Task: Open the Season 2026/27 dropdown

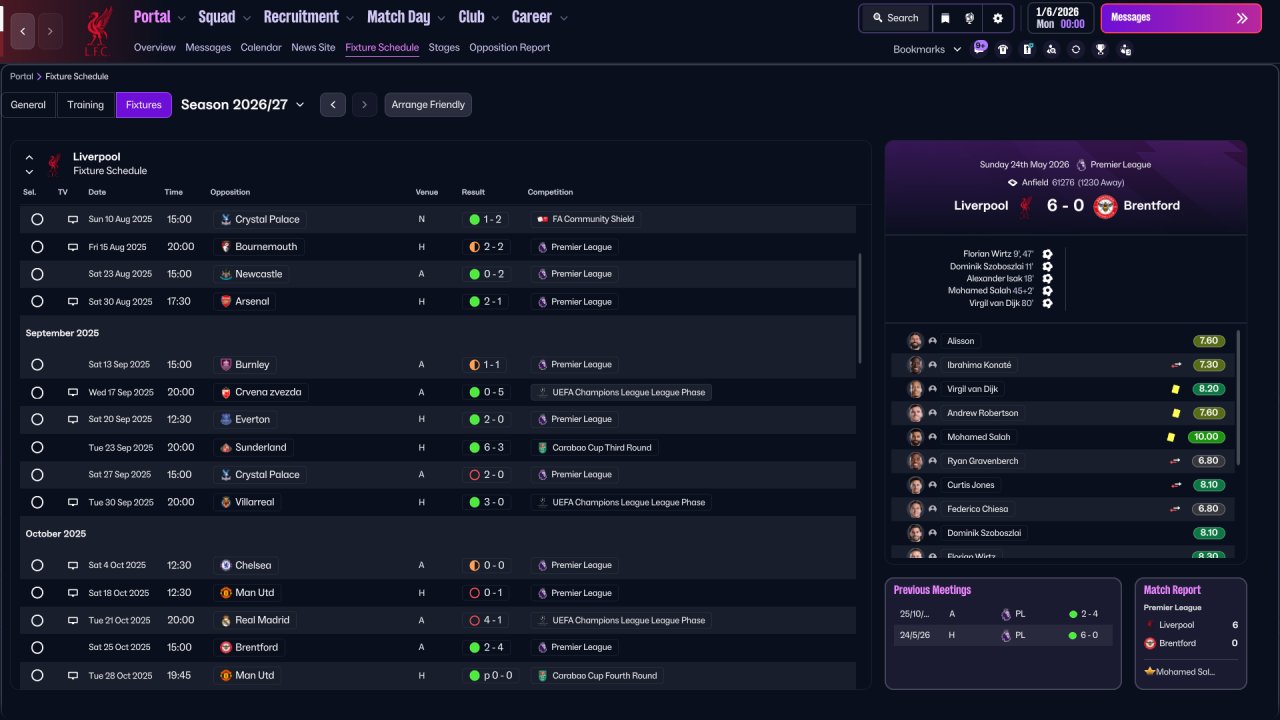Action: click(243, 105)
